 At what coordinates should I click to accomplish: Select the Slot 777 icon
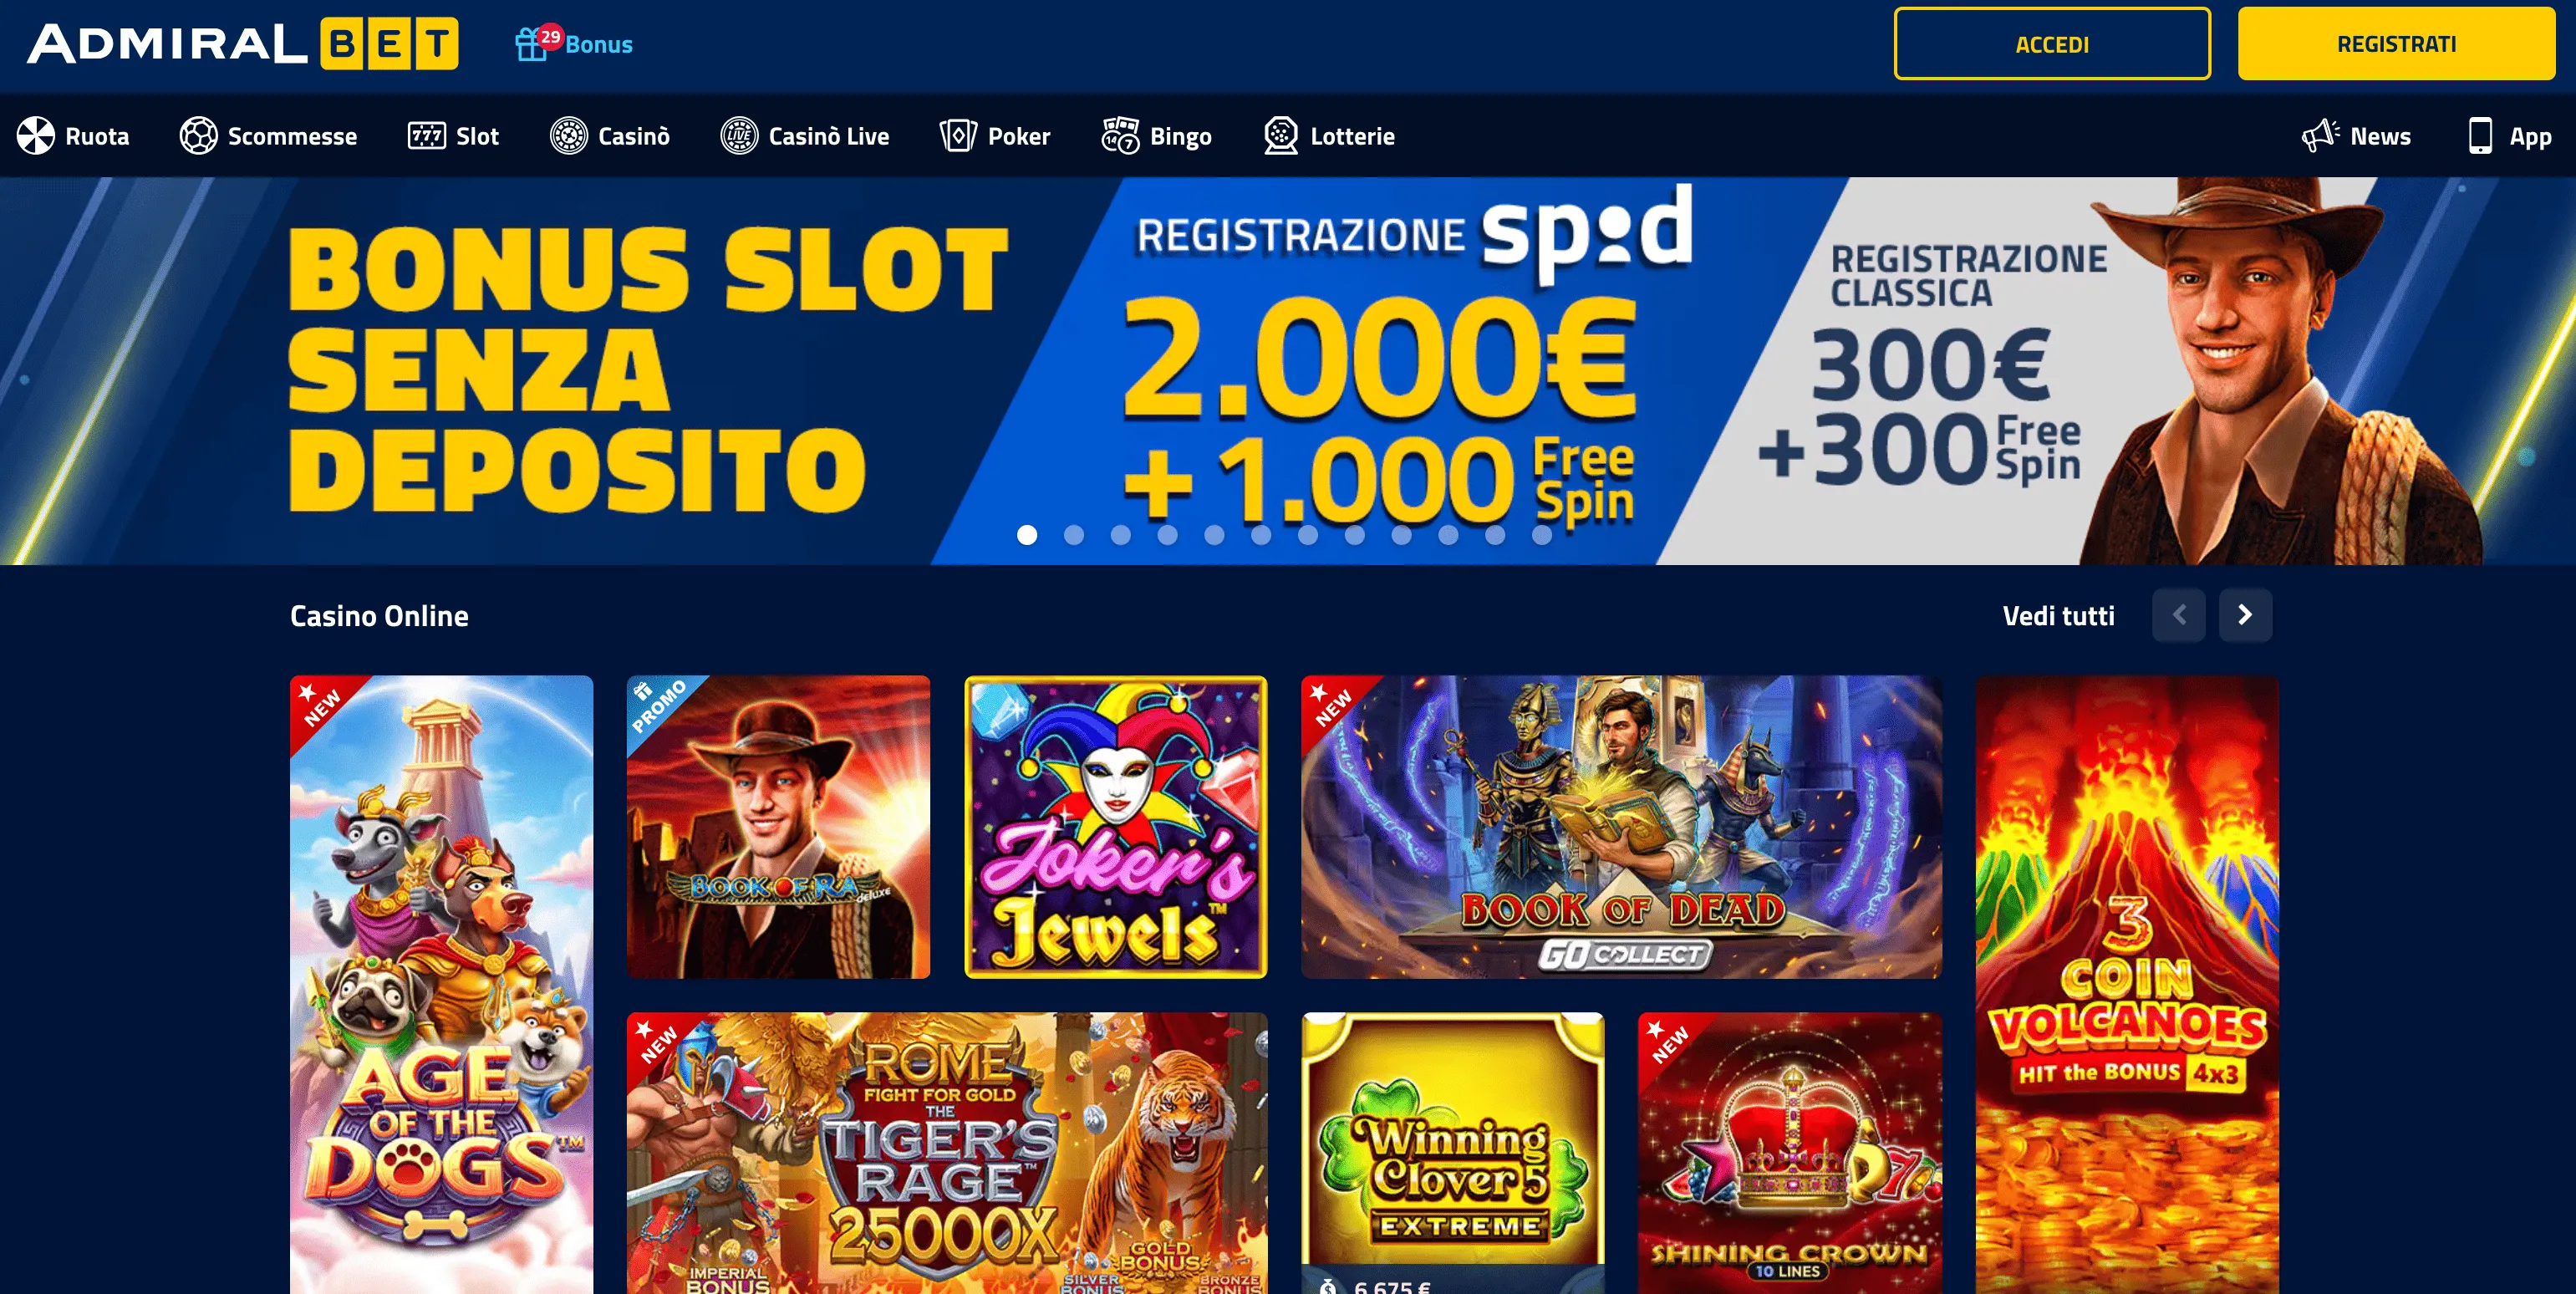coord(427,136)
